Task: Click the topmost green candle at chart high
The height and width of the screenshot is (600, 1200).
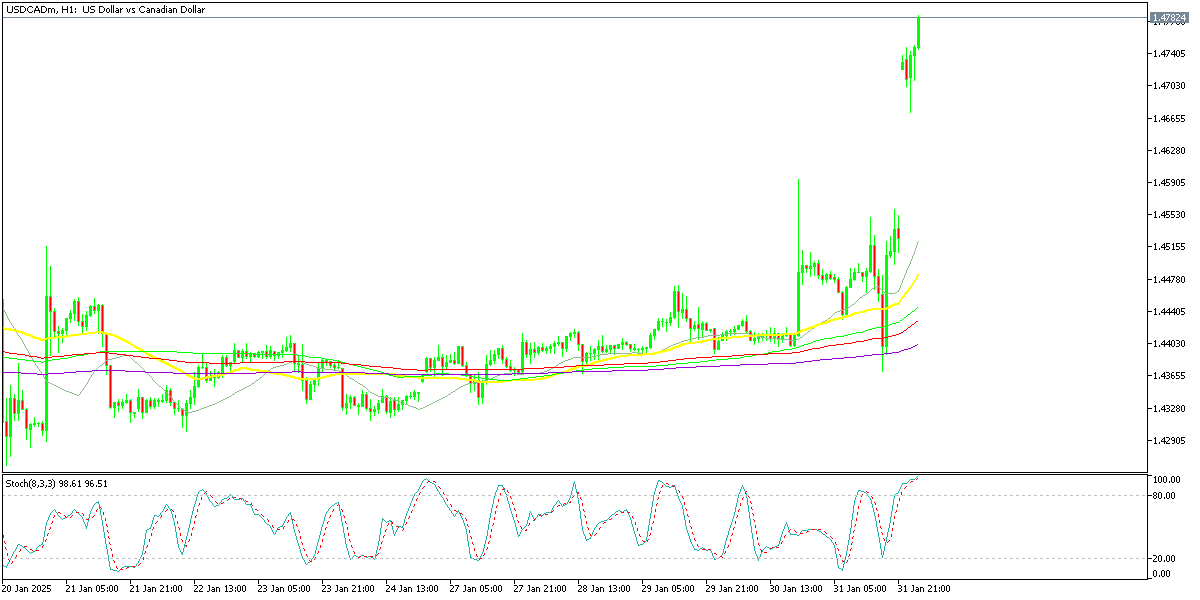Action: click(x=918, y=32)
